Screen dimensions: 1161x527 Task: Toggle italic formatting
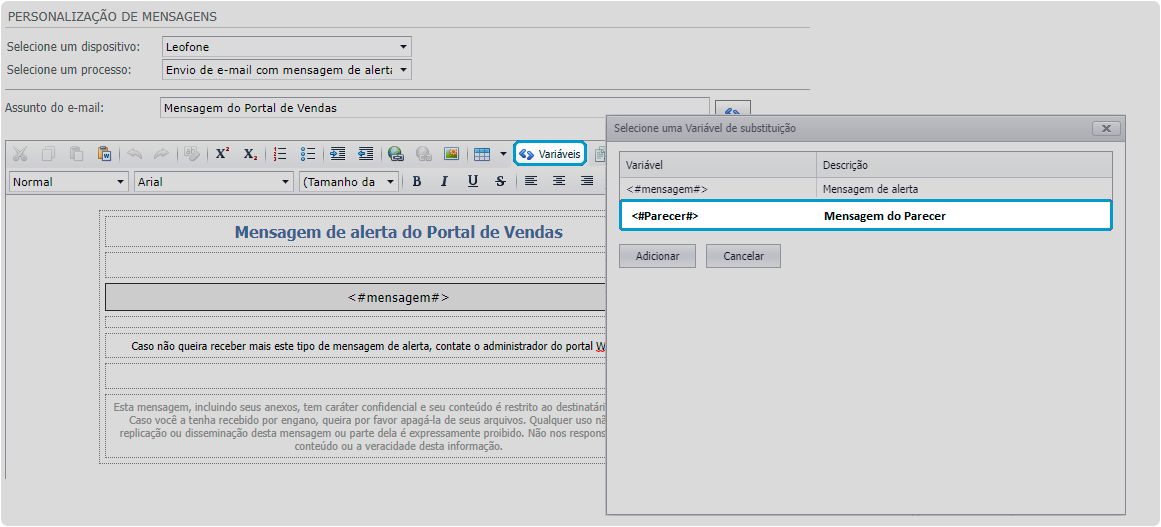[444, 181]
